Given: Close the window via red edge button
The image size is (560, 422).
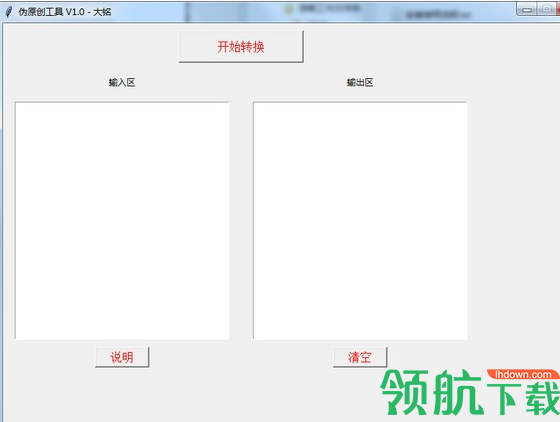Looking at the screenshot, I should [x=558, y=10].
